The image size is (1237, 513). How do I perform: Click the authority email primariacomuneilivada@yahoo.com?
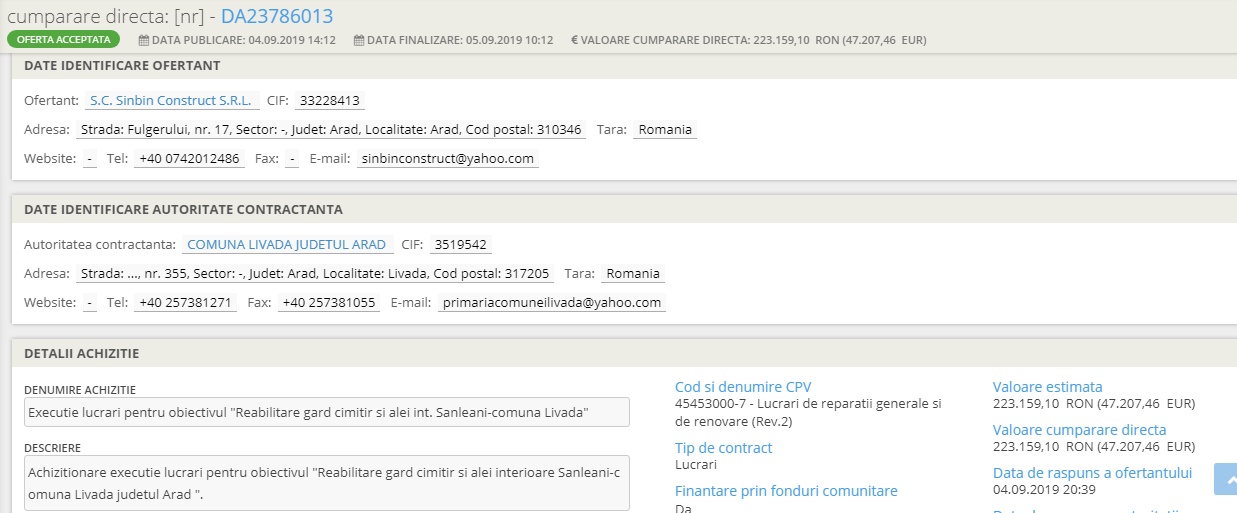coord(551,303)
